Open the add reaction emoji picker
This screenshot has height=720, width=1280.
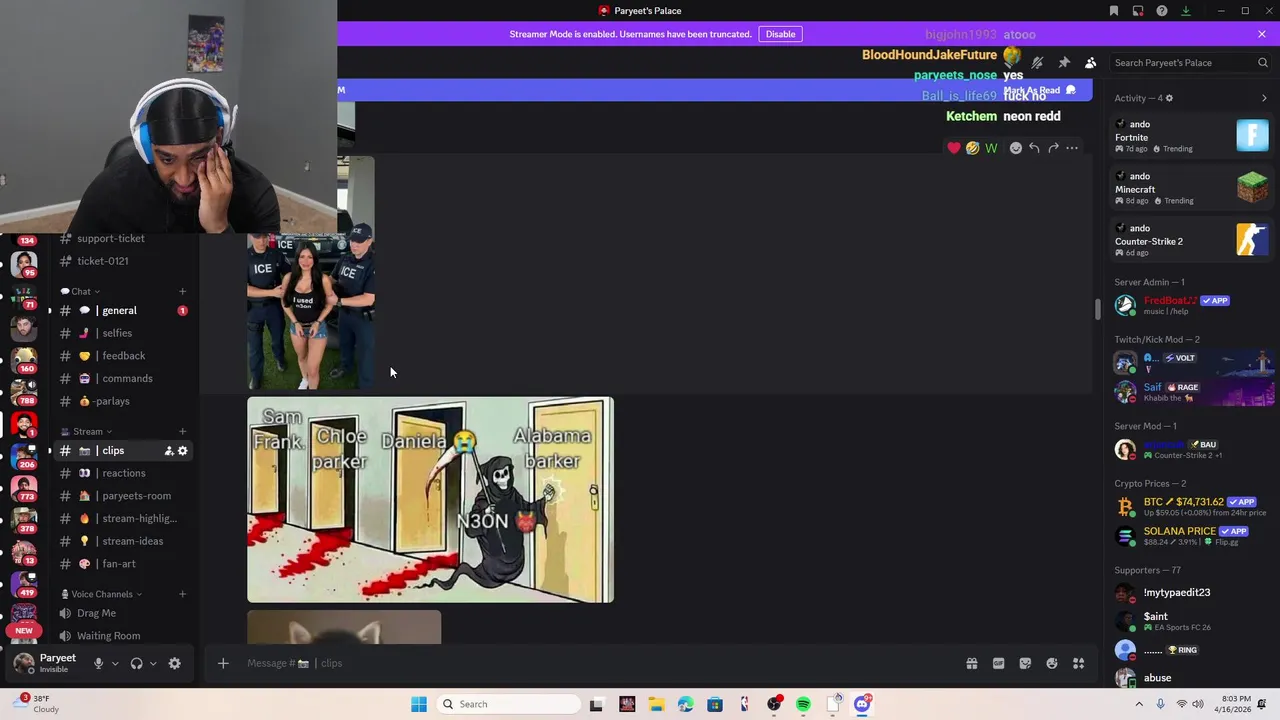pyautogui.click(x=1015, y=148)
